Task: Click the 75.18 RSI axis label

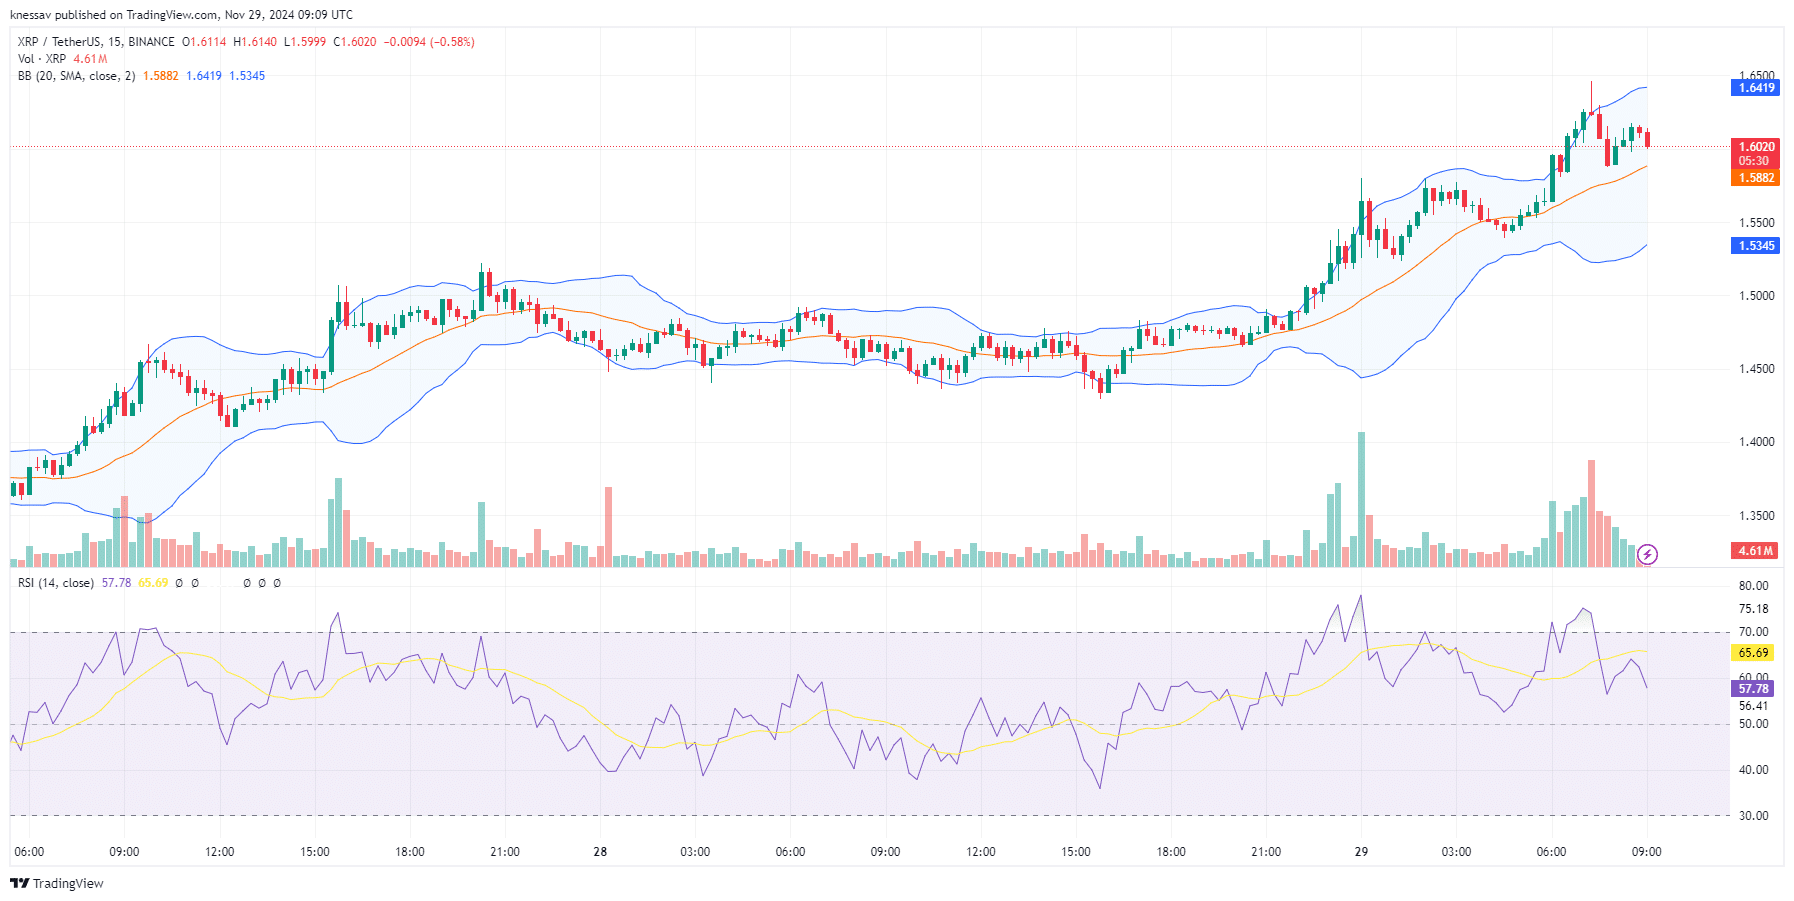Action: [x=1753, y=609]
